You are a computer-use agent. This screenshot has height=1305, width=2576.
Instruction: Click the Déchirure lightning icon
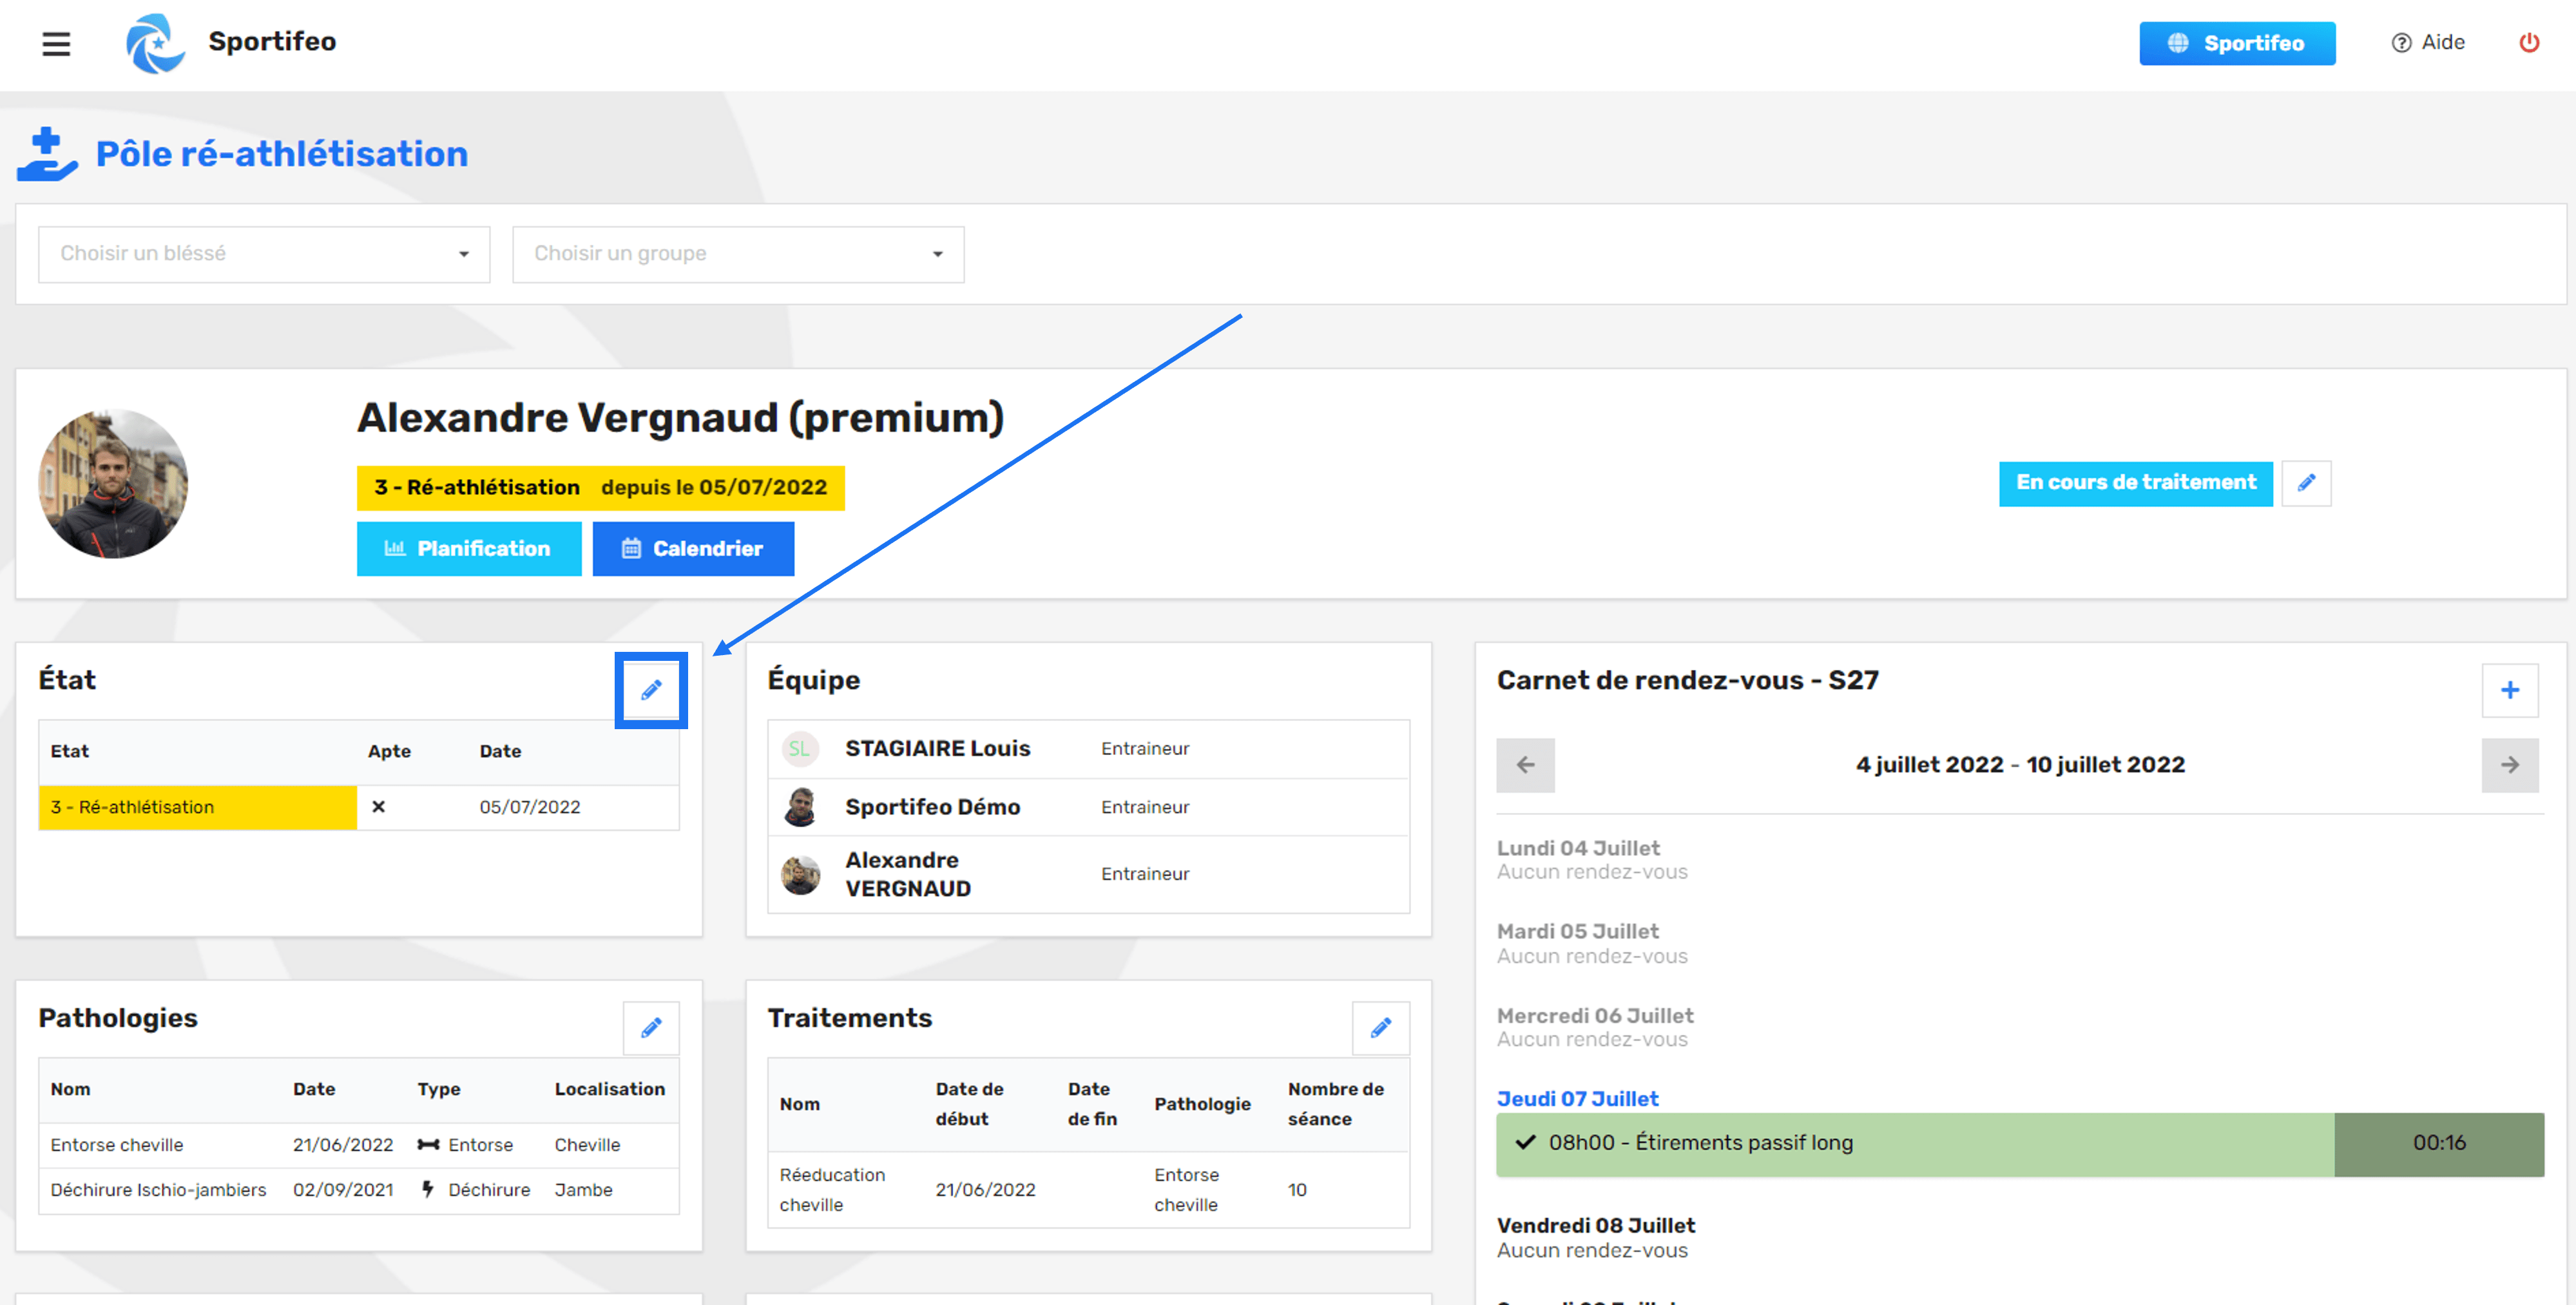(428, 1190)
